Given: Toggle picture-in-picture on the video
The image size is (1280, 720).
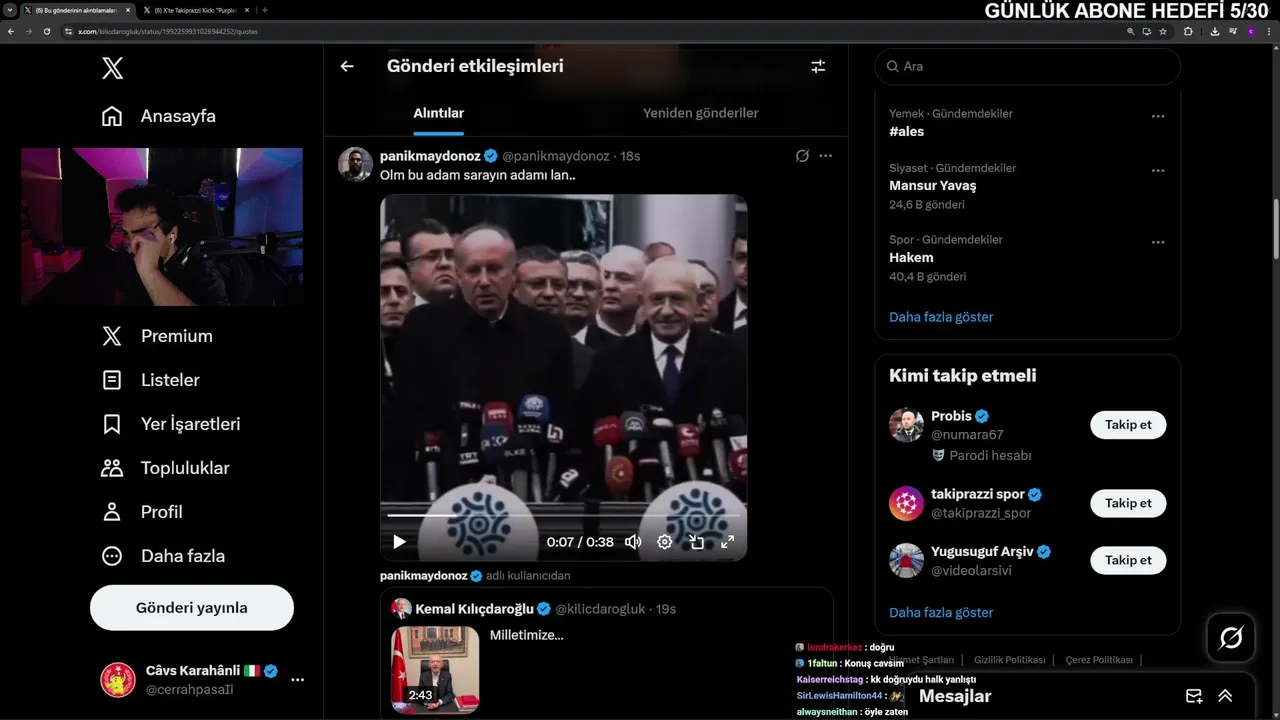Looking at the screenshot, I should pos(697,542).
